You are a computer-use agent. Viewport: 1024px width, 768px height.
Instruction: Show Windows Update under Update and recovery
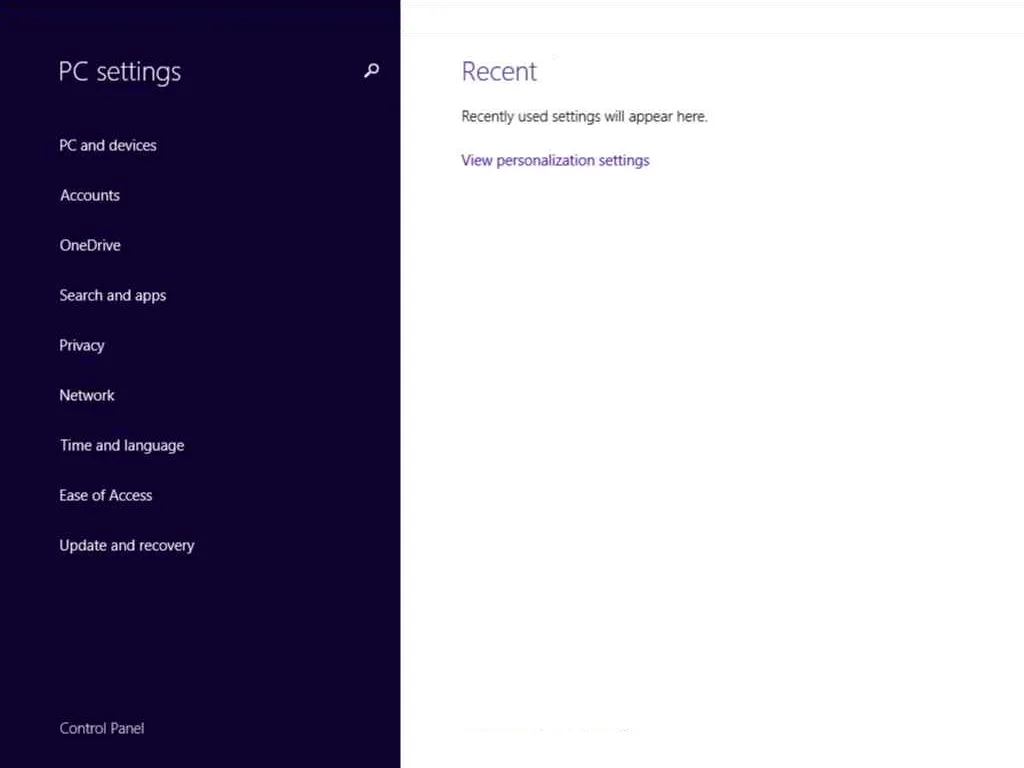pos(127,545)
